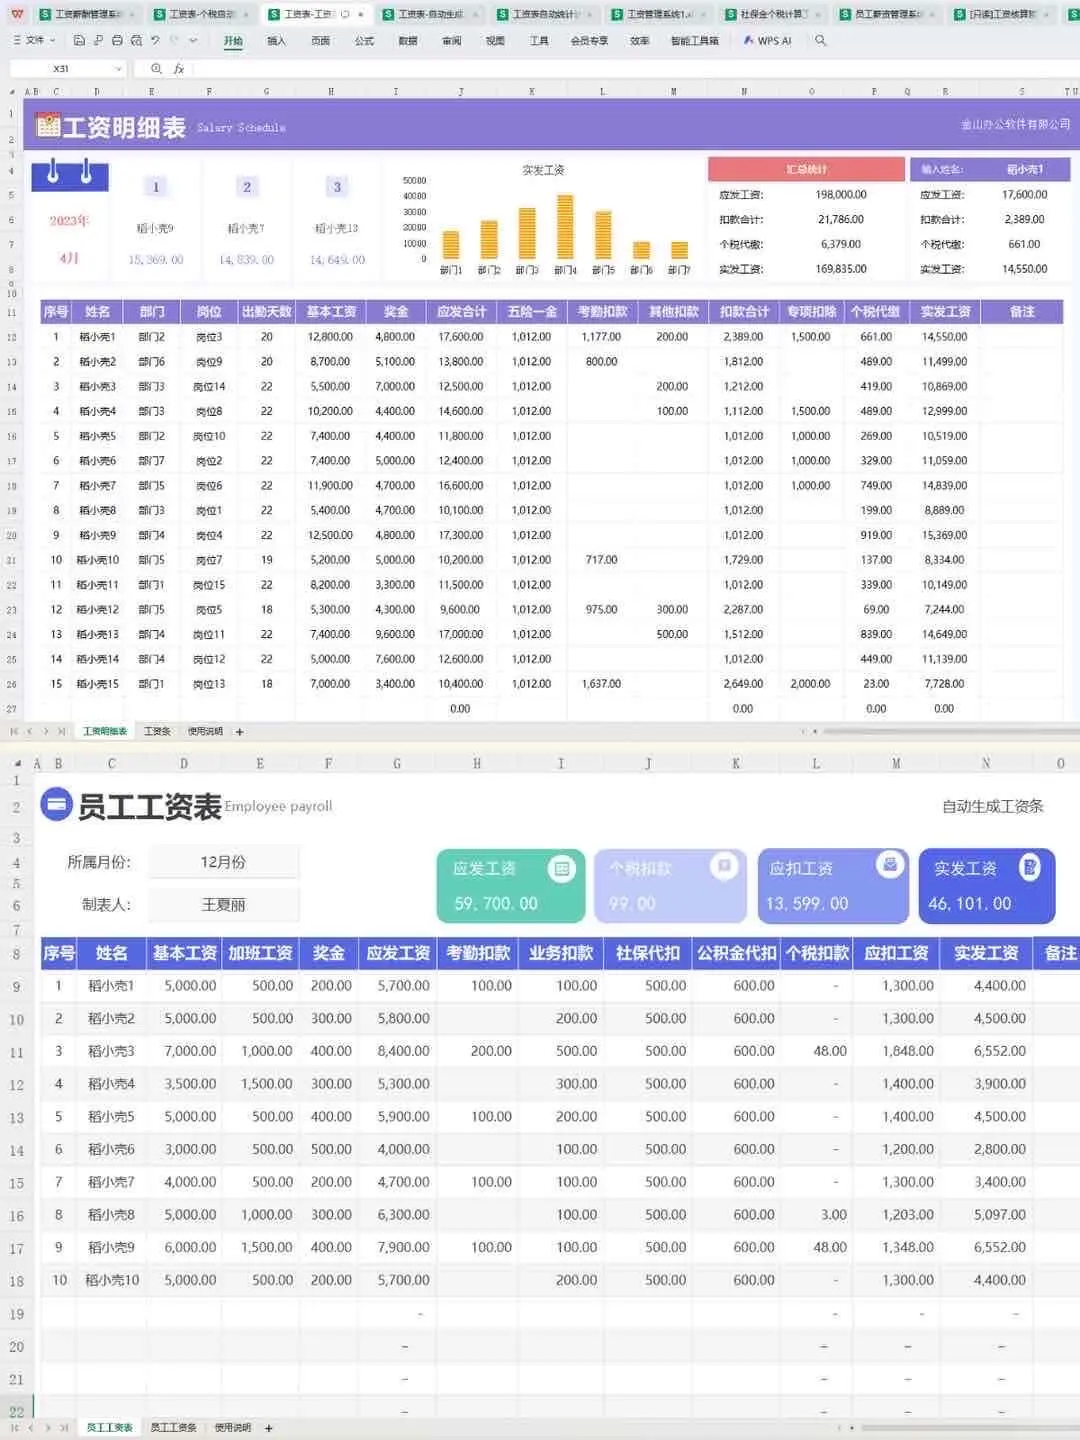This screenshot has width=1080, height=1440.
Task: Click cell 稻小壳5 in 工资明细表
Action: pyautogui.click(x=97, y=436)
